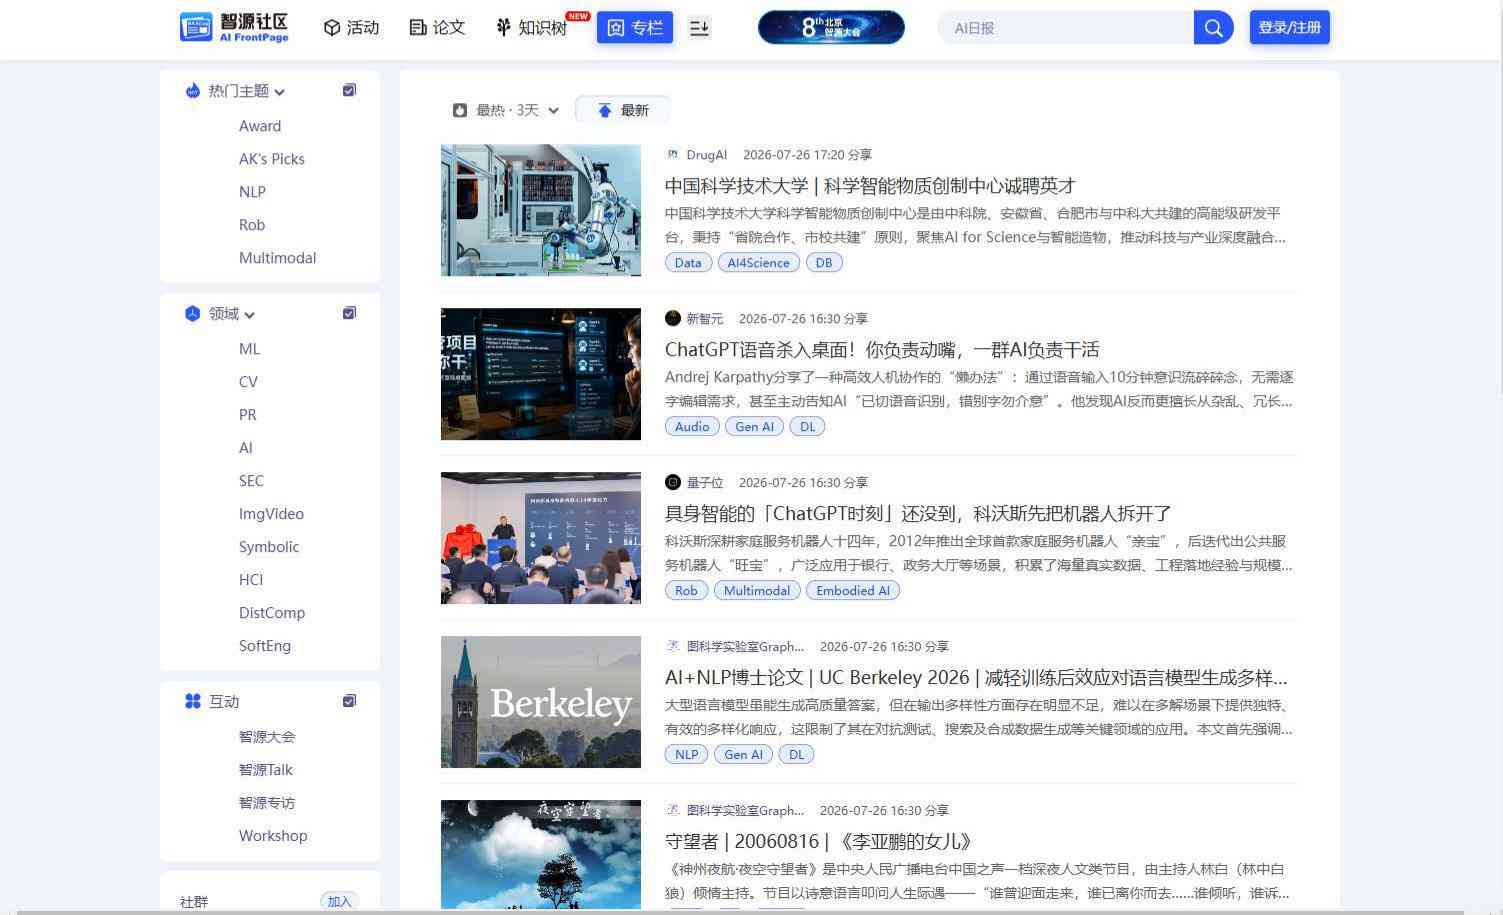Image resolution: width=1503 pixels, height=915 pixels.
Task: Click the 智源社区 AI FrontPage logo
Action: click(x=235, y=27)
